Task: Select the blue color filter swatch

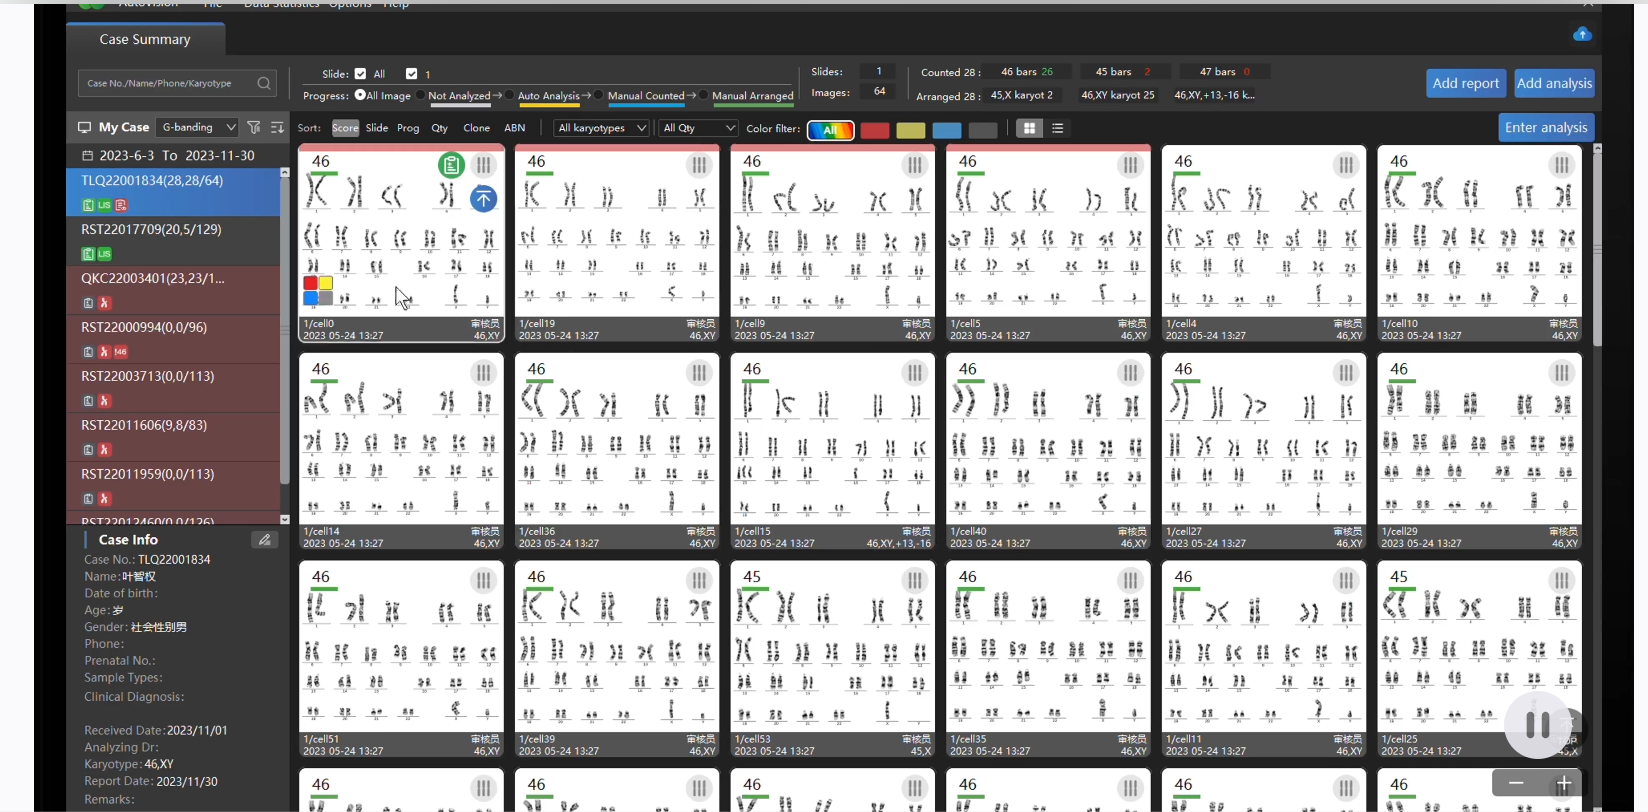Action: click(947, 130)
